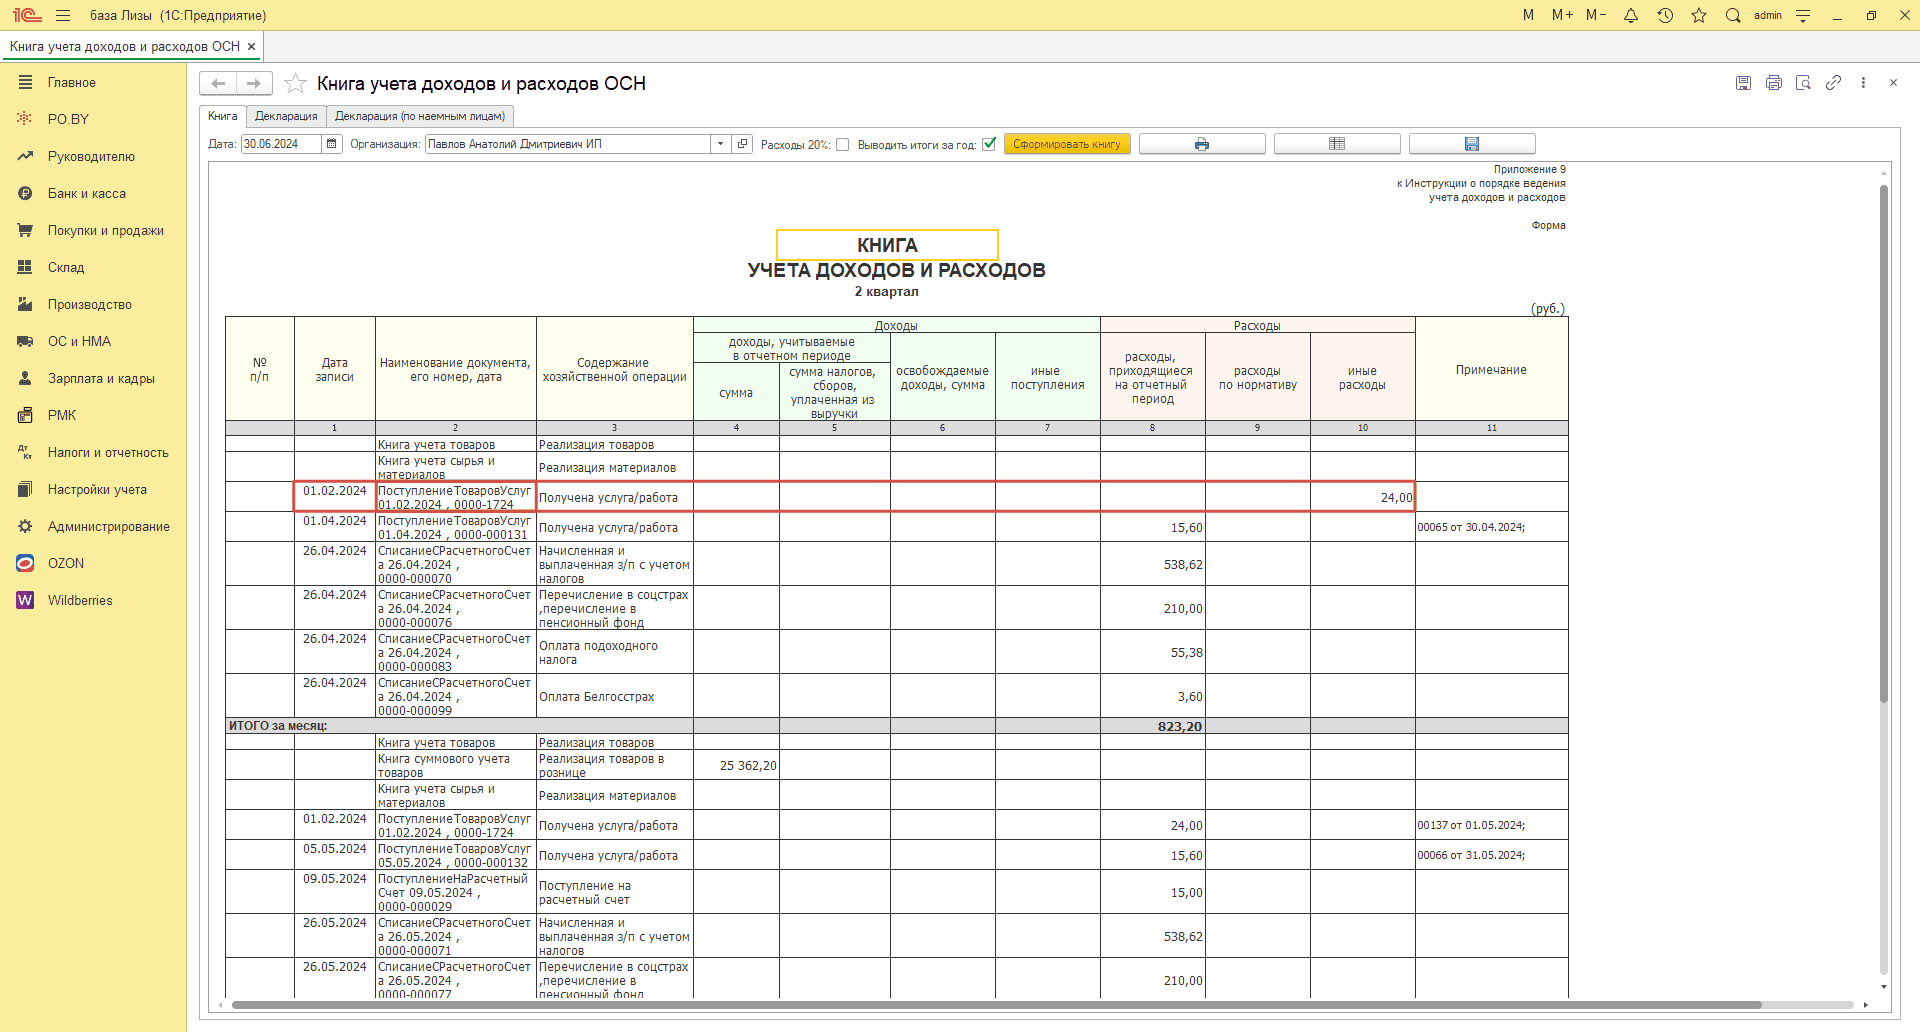Expand the Организация dropdown list
This screenshot has width=1920, height=1032.
point(720,144)
